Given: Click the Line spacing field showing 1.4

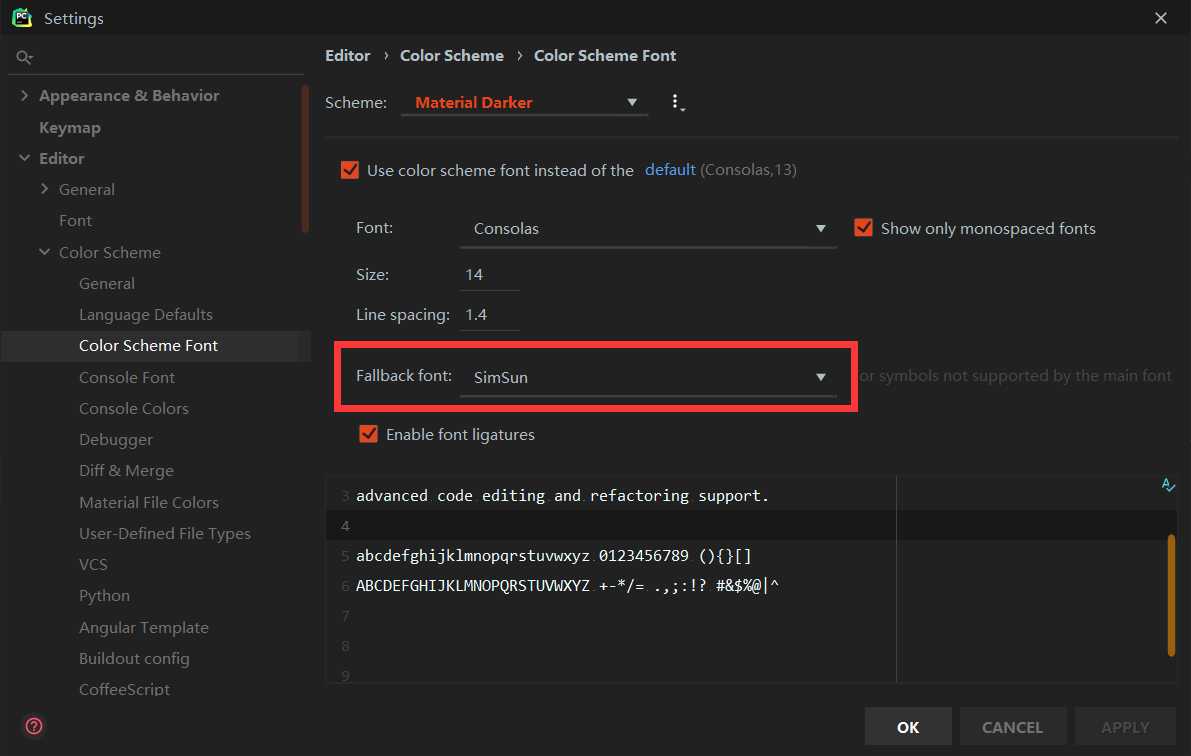Looking at the screenshot, I should pos(490,315).
